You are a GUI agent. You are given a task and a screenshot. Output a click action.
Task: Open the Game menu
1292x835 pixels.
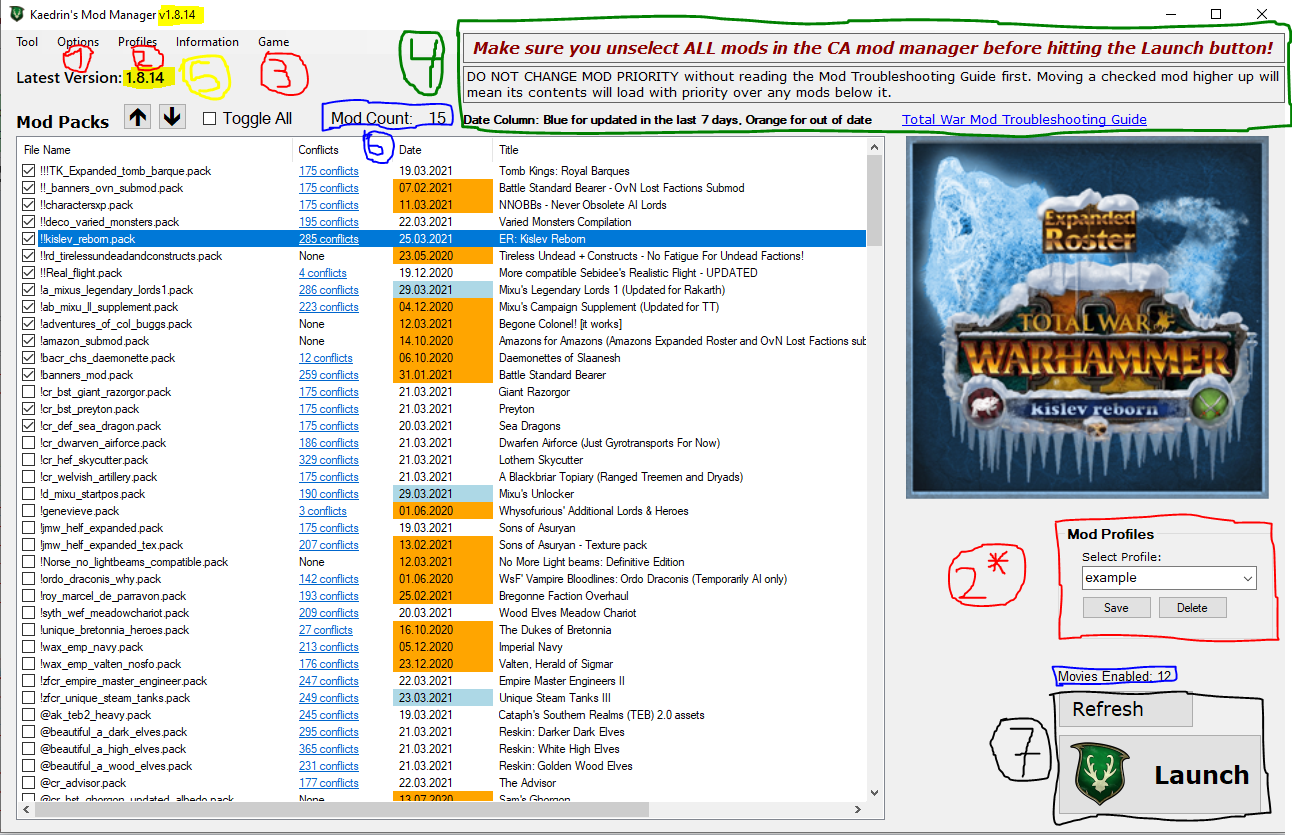click(x=274, y=42)
